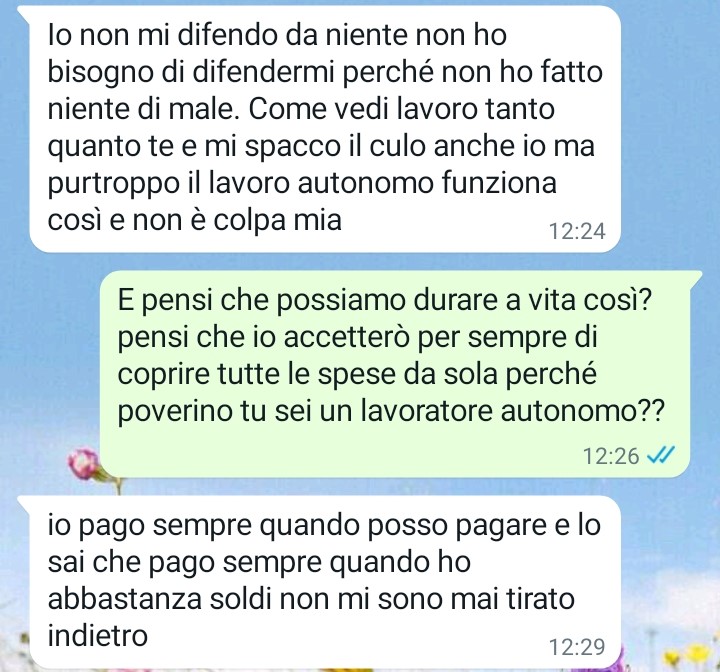Click the 12:24 message timestamp
The width and height of the screenshot is (720, 672).
point(577,231)
